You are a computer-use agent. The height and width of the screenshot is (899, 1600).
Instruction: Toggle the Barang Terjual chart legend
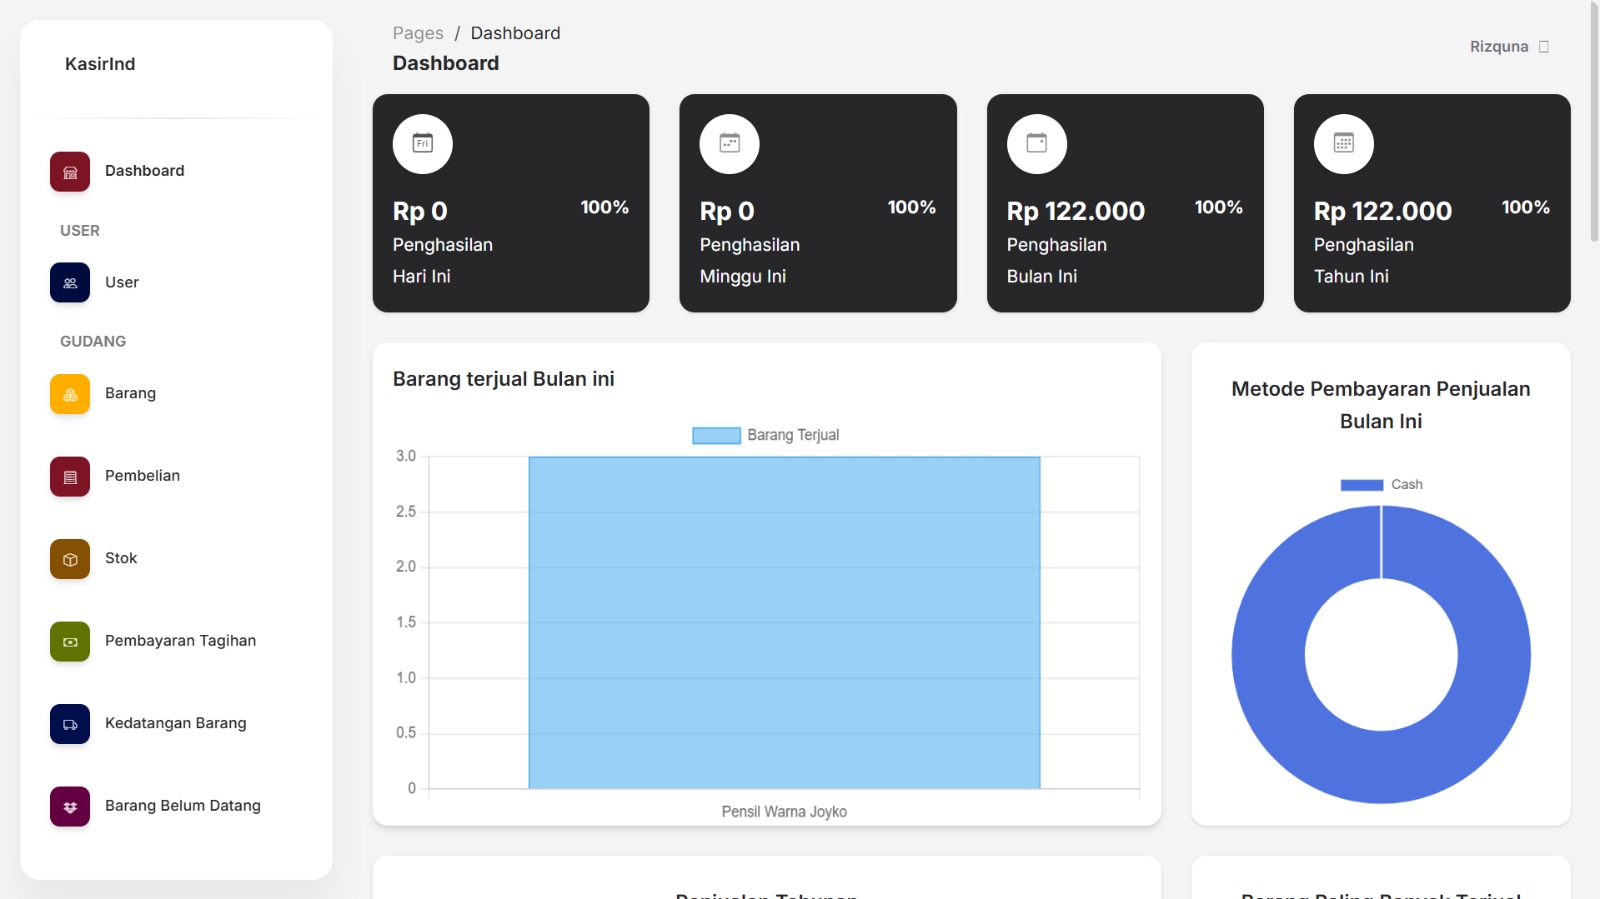[x=766, y=435]
